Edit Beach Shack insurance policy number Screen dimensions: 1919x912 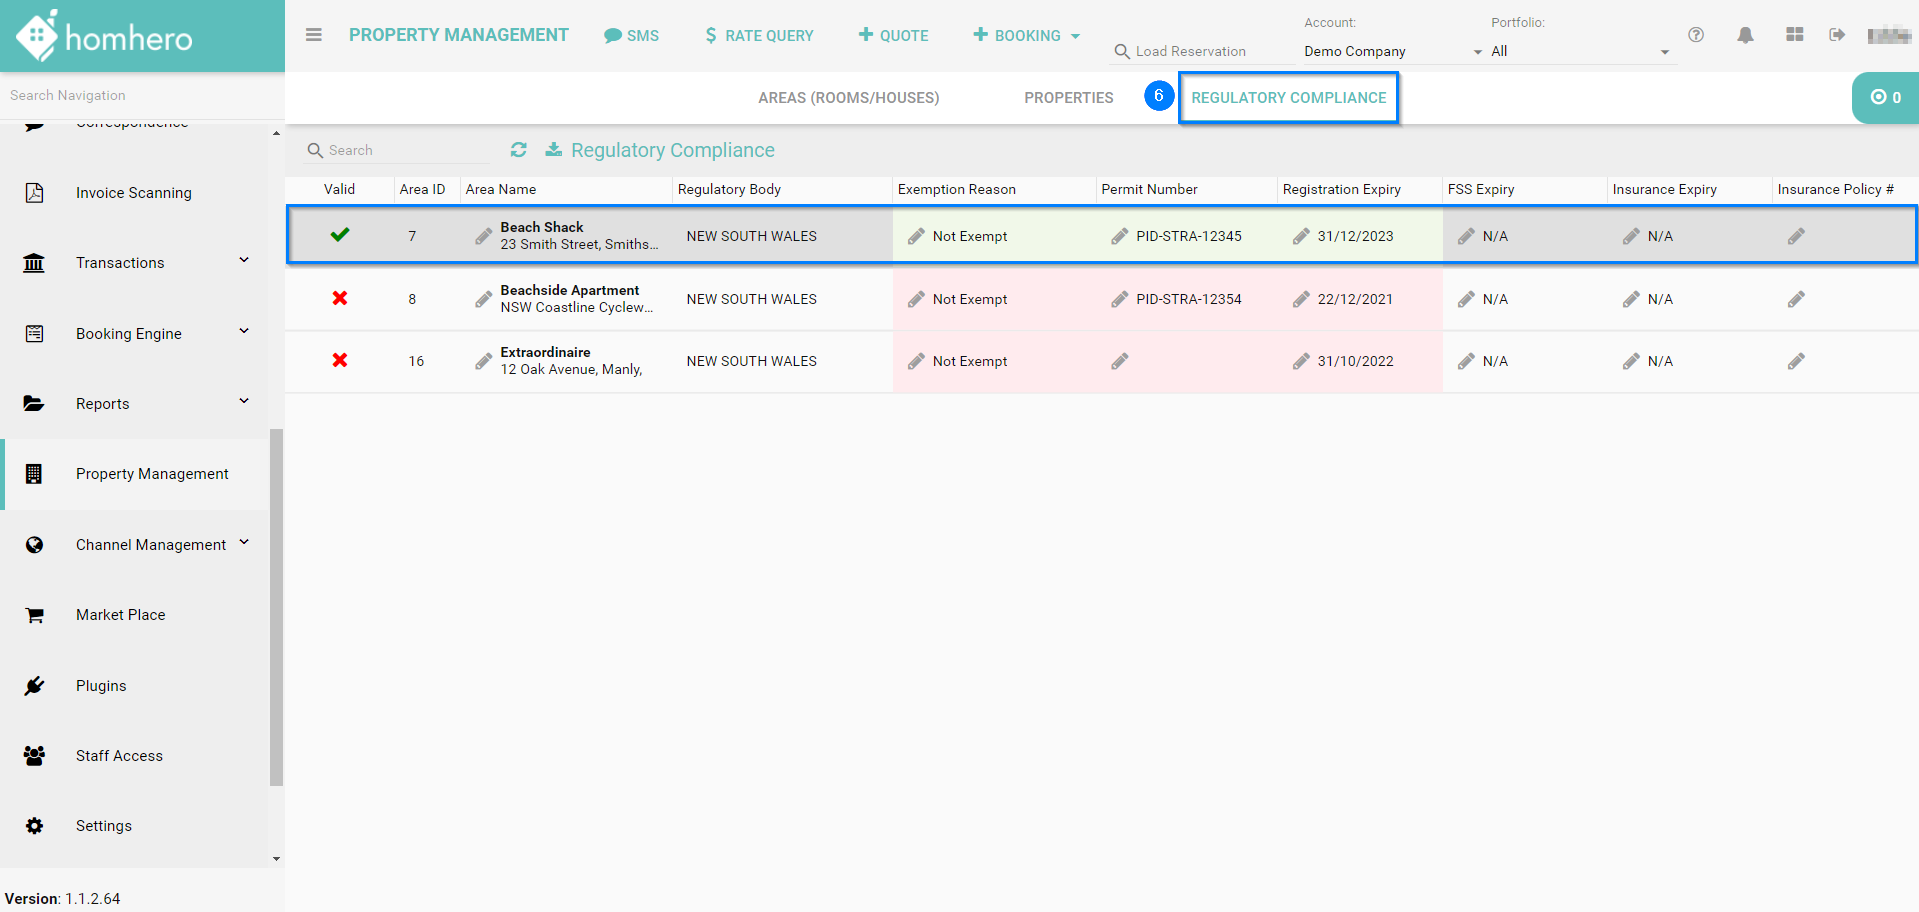(x=1796, y=236)
